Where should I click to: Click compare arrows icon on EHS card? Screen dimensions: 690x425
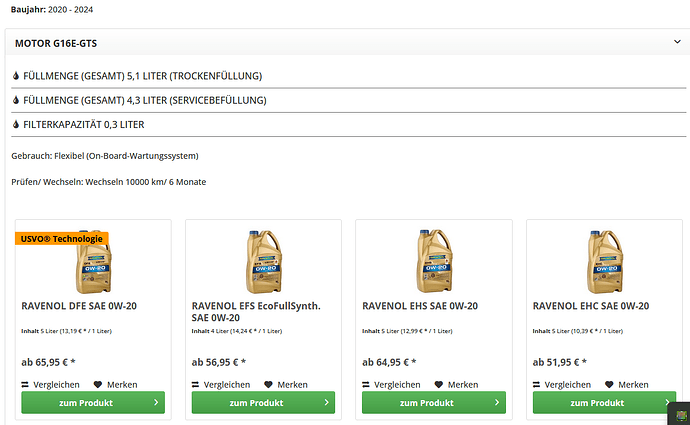click(x=366, y=385)
